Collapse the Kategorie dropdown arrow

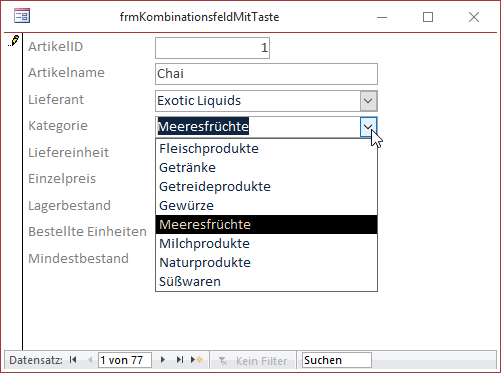pyautogui.click(x=368, y=127)
